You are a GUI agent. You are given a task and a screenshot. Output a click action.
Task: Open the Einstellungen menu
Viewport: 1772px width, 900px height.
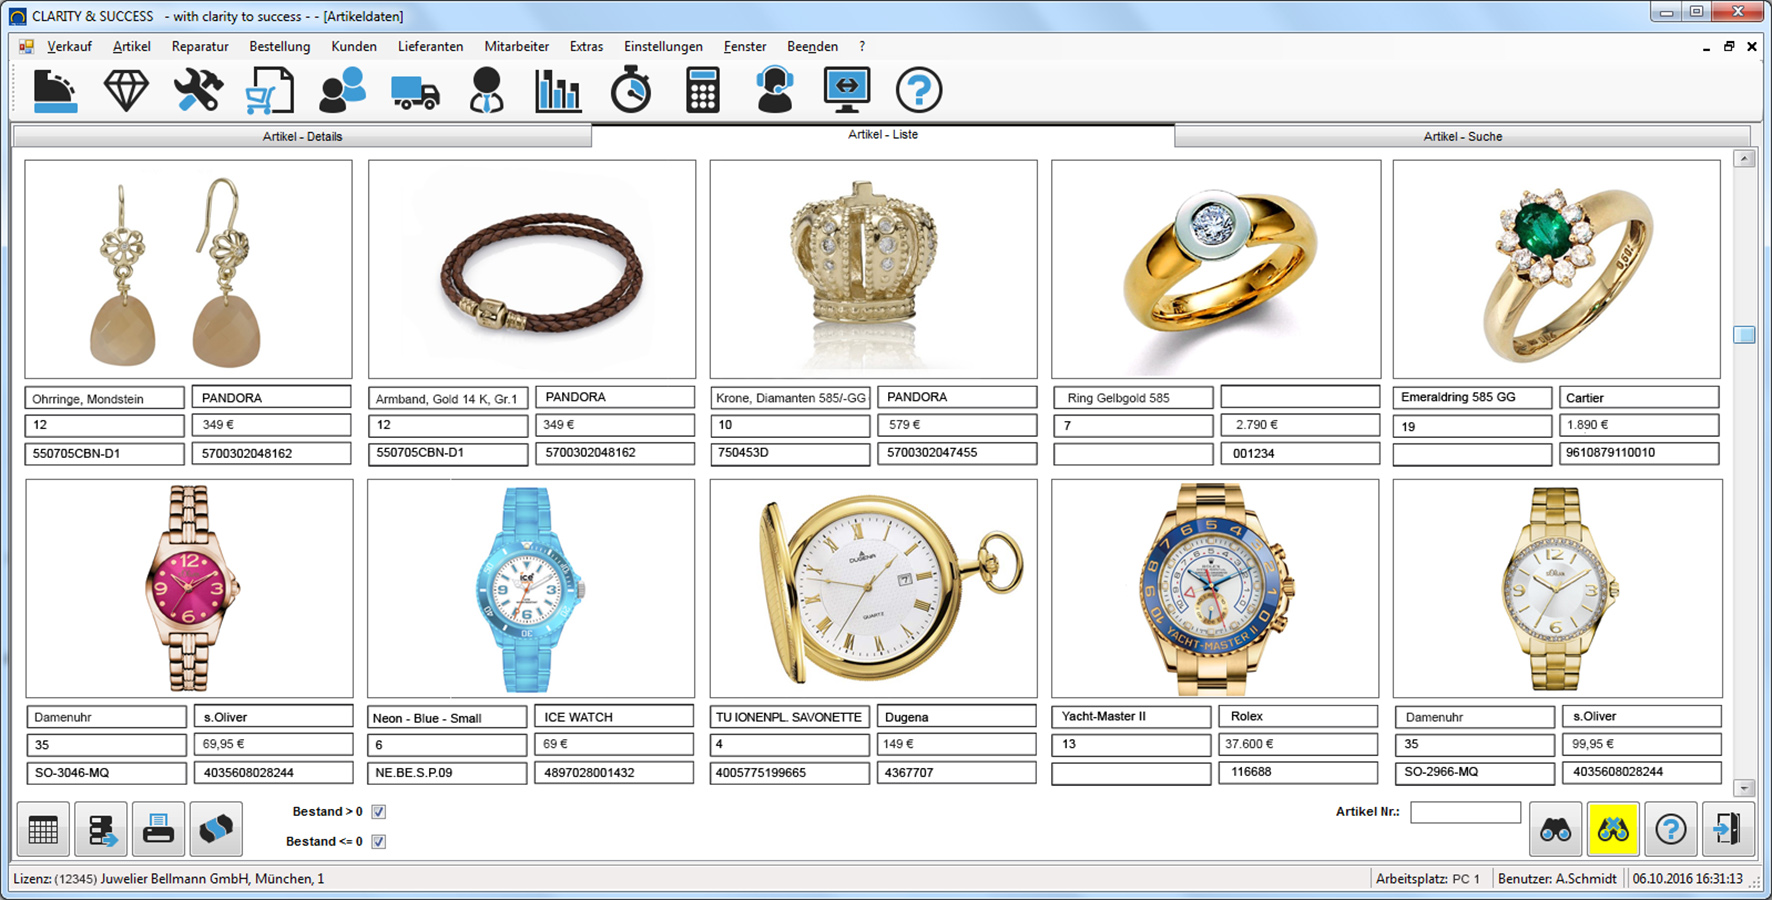click(x=663, y=46)
